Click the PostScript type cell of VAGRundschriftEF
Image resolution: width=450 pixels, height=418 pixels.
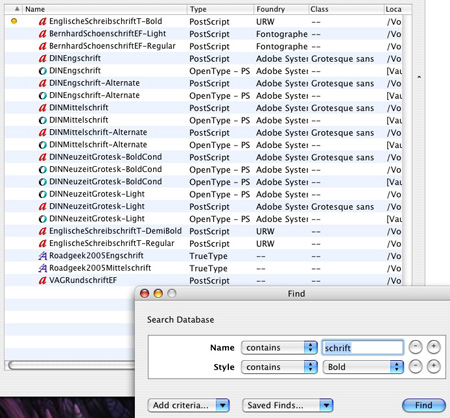209,281
